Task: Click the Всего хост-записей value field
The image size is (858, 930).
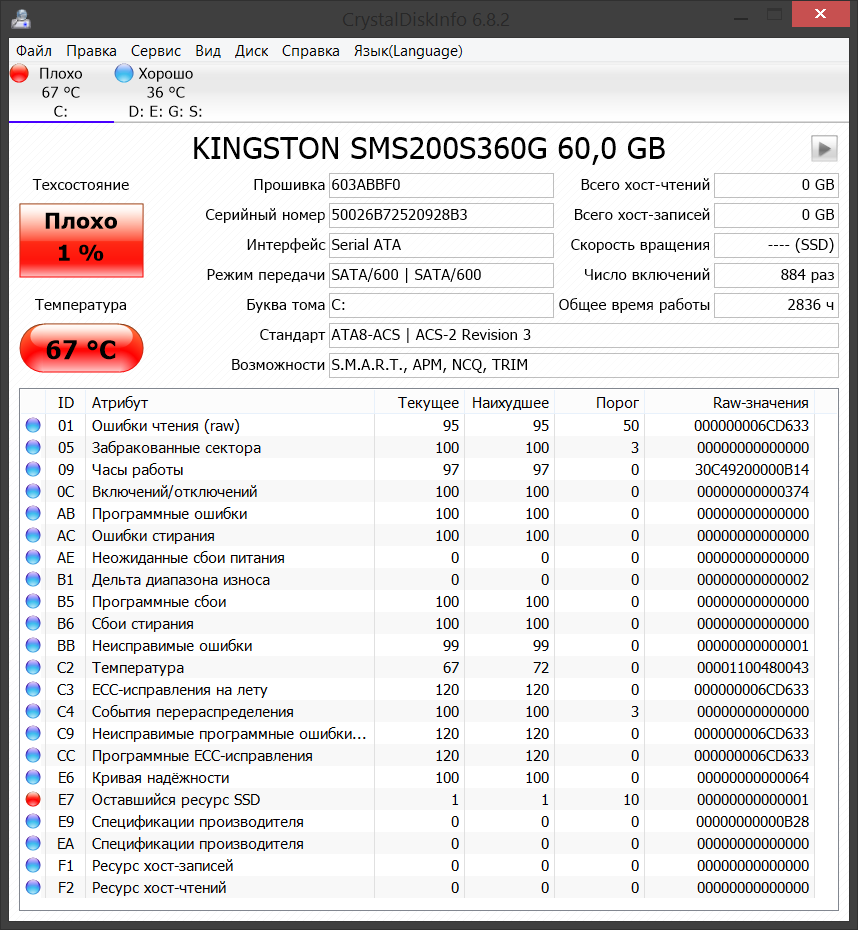Action: [776, 215]
